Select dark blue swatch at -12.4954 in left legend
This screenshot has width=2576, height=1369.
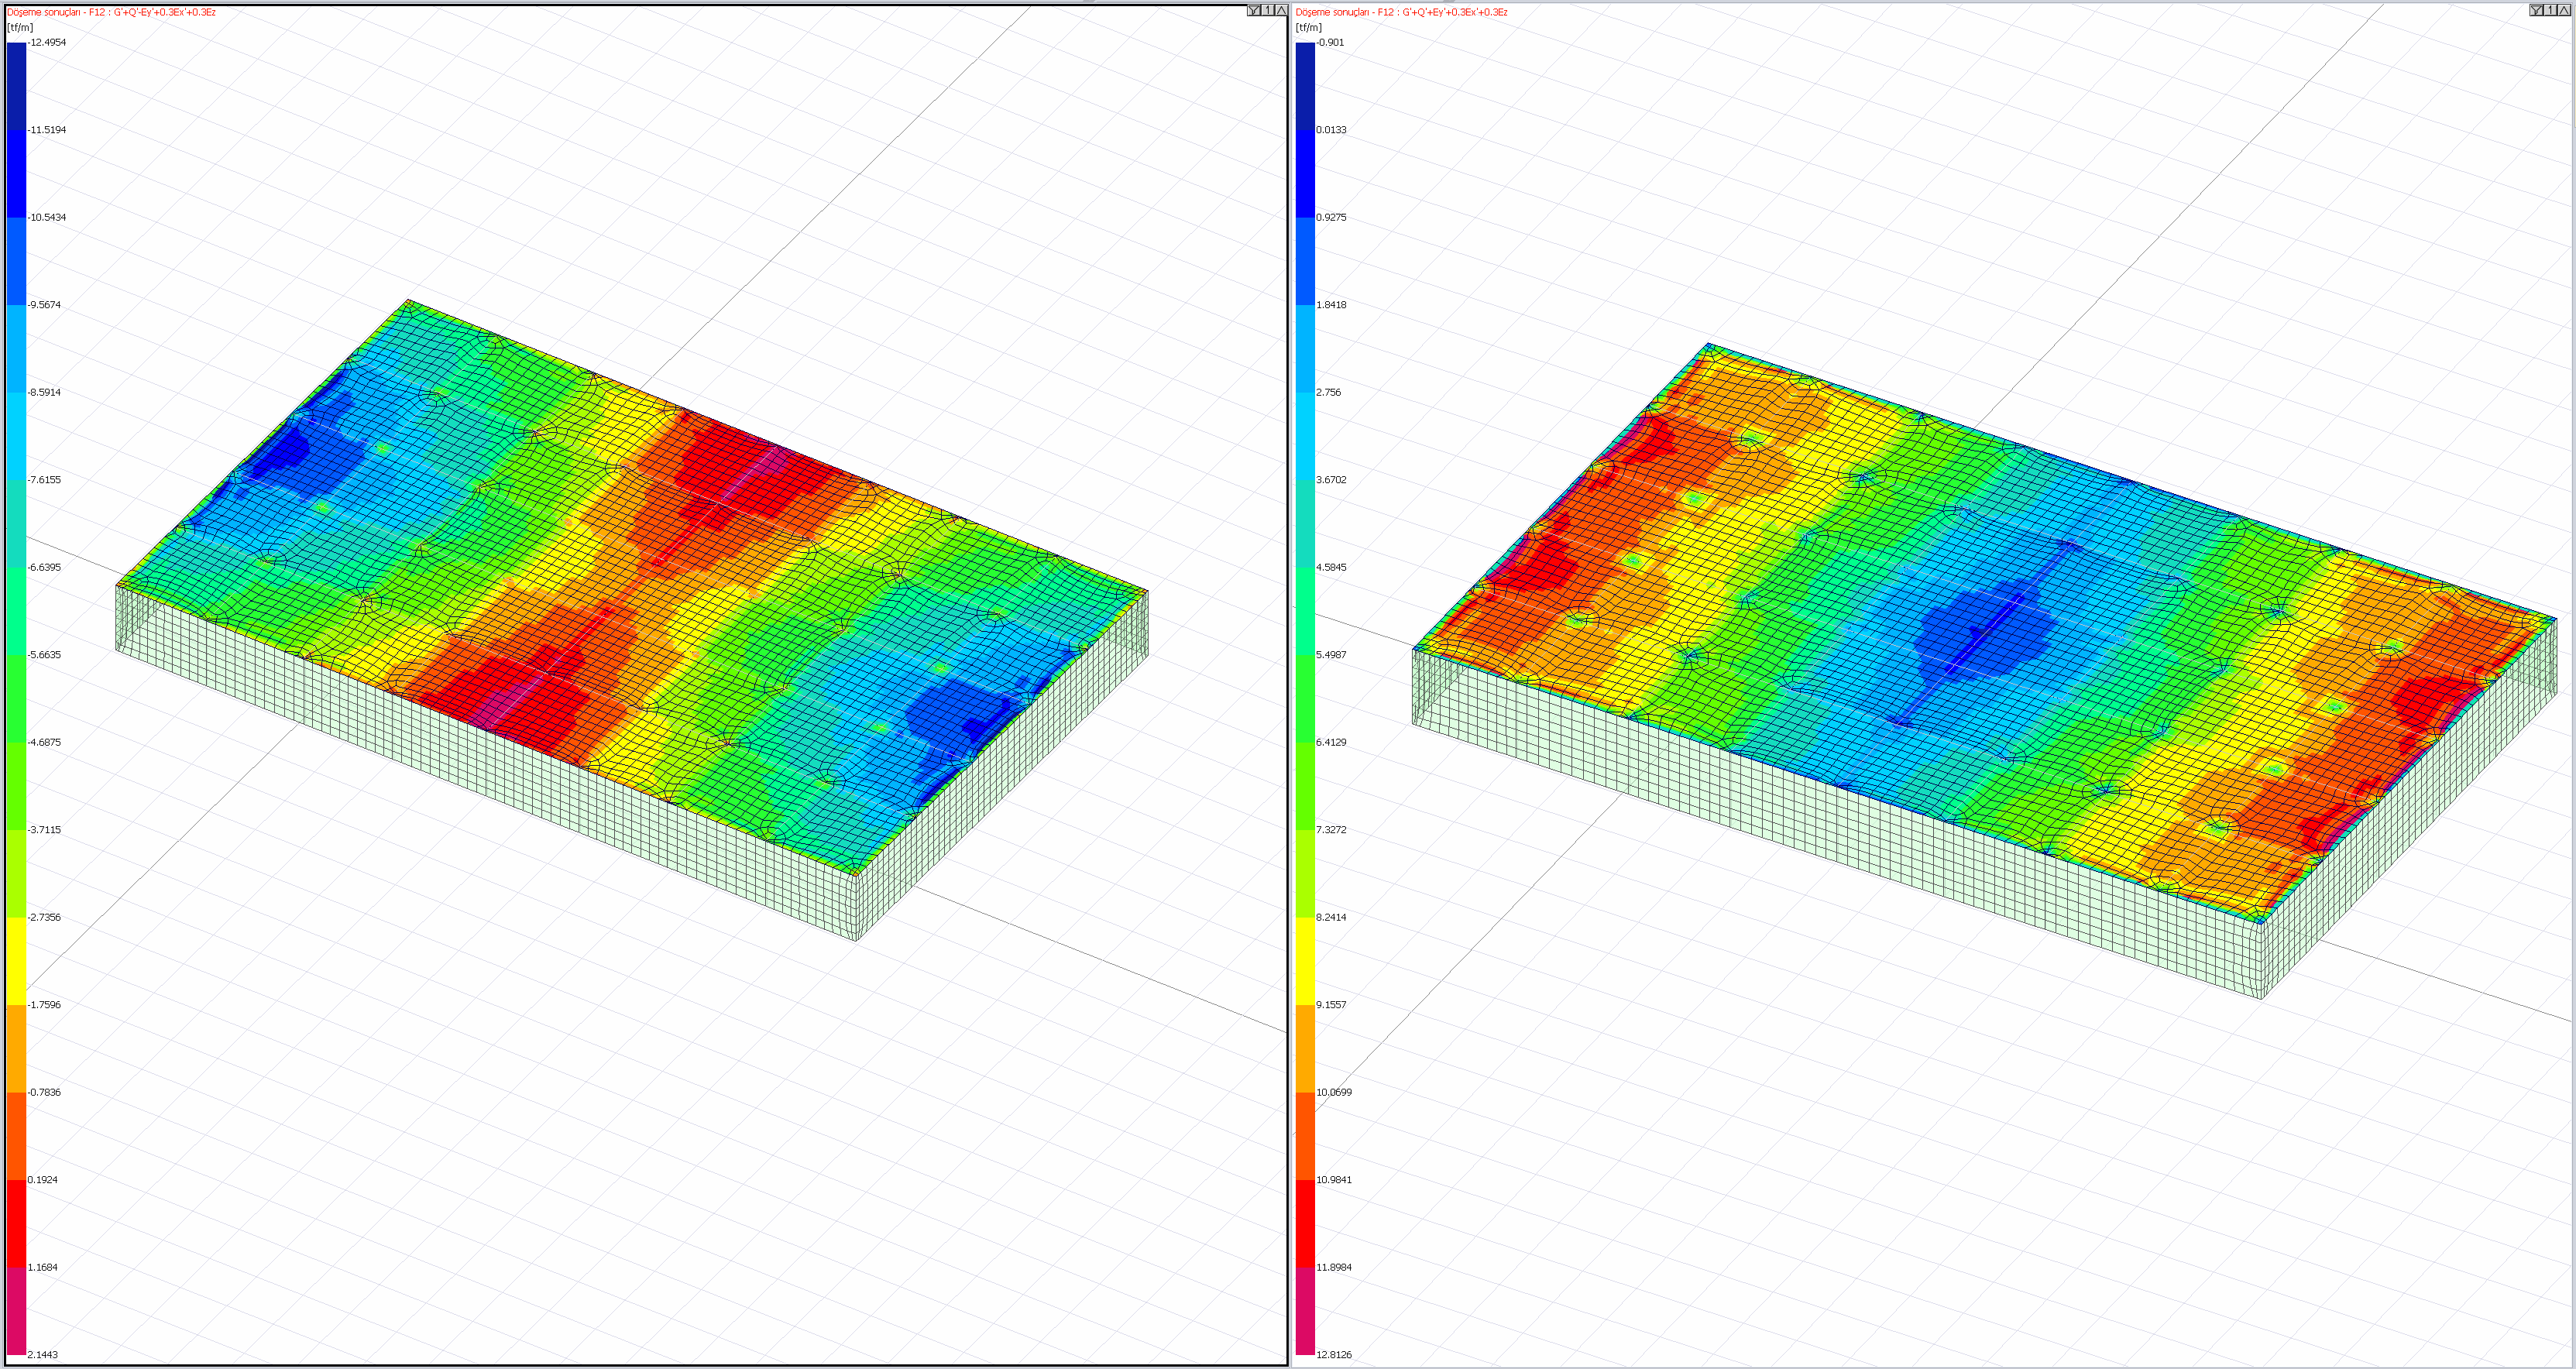click(16, 86)
